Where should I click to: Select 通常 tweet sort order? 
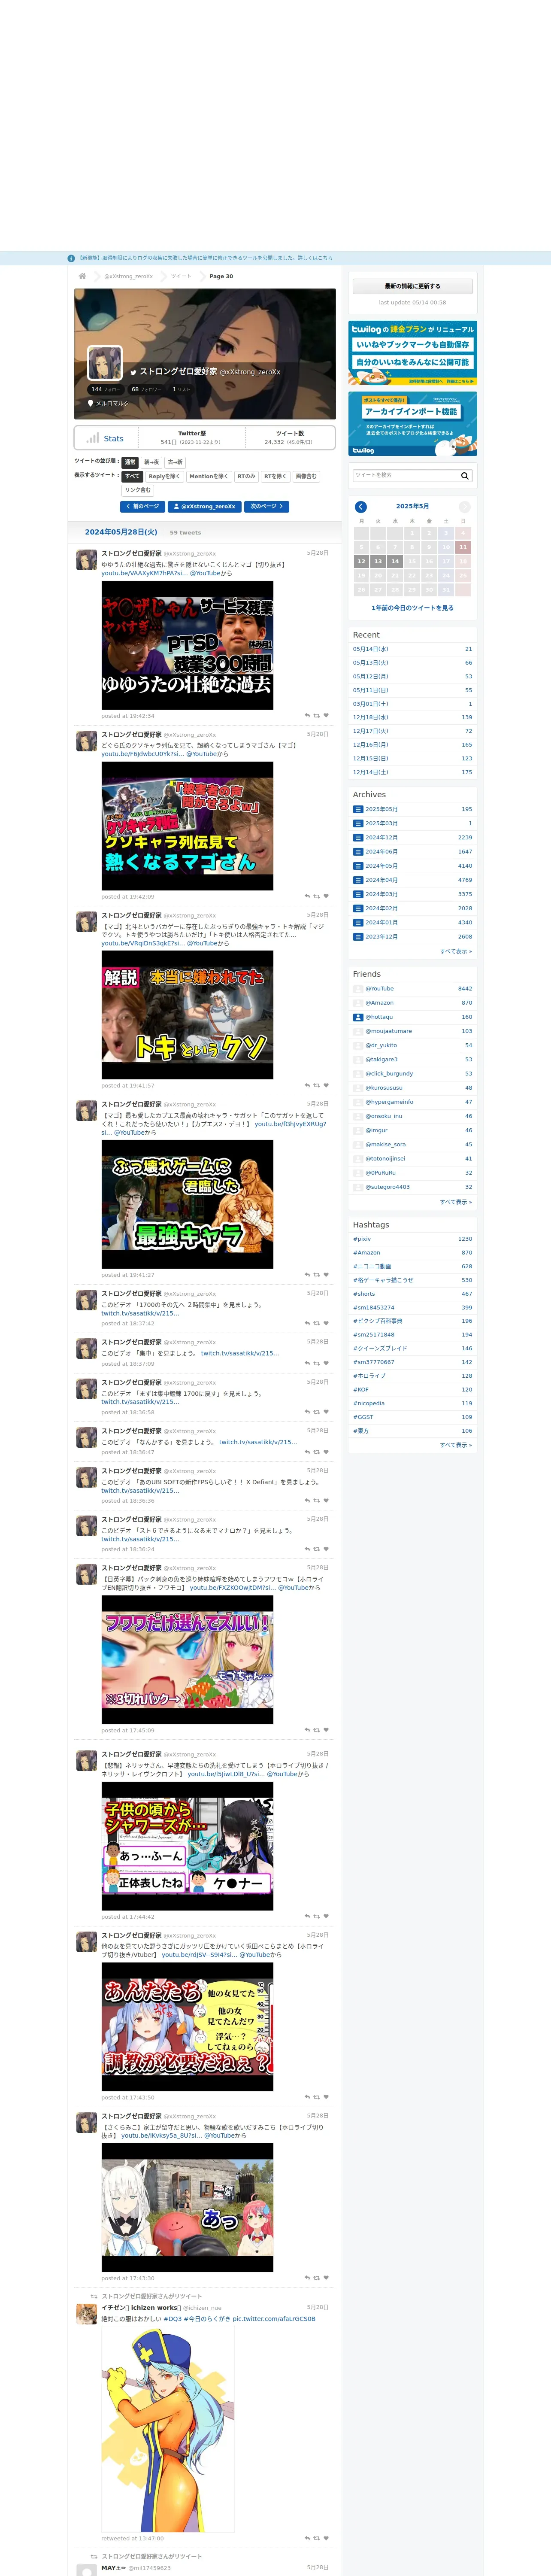click(x=130, y=462)
